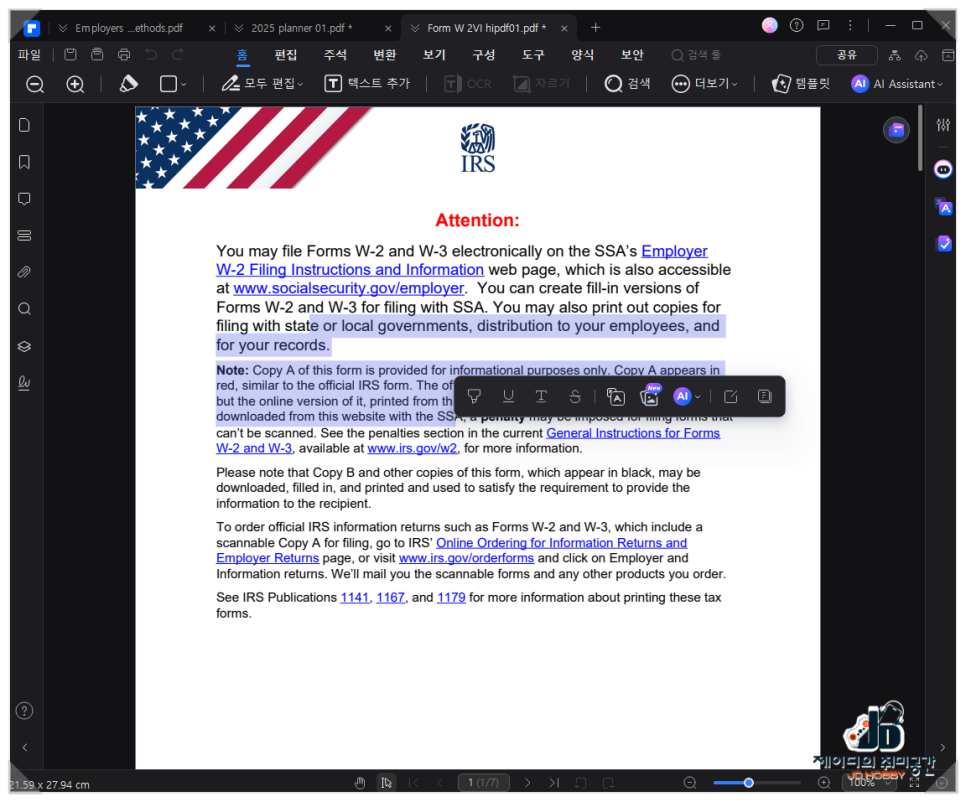Open the bookmarks panel in left sidebar
This screenshot has height=802, width=966.
pos(24,162)
